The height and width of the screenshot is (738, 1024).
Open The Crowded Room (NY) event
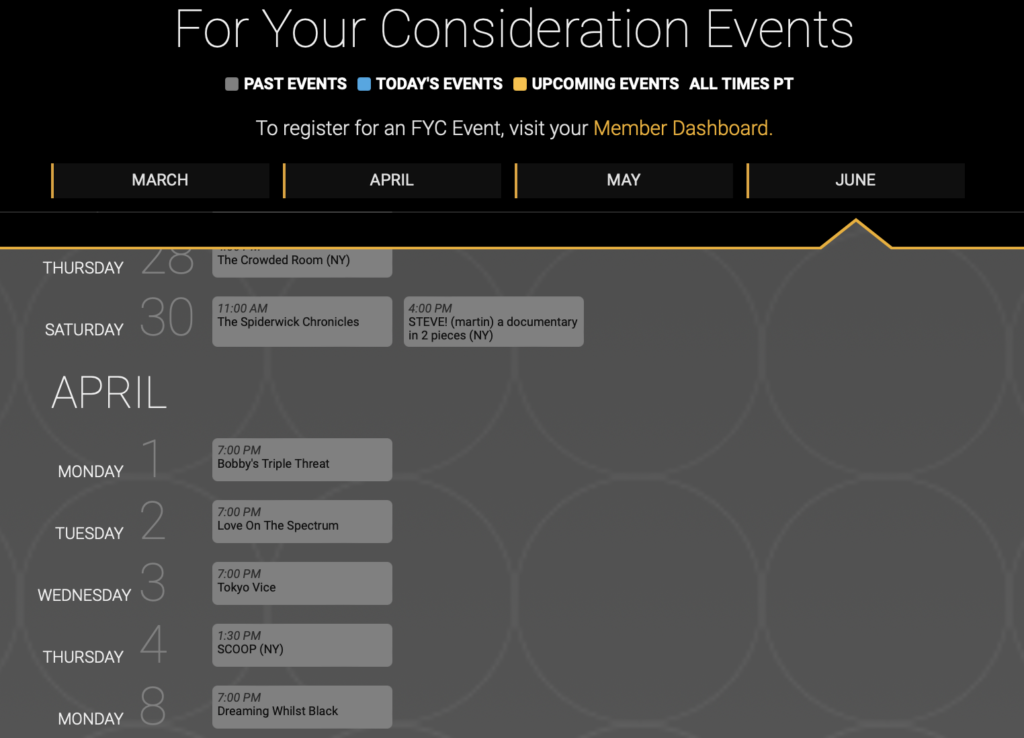302,263
